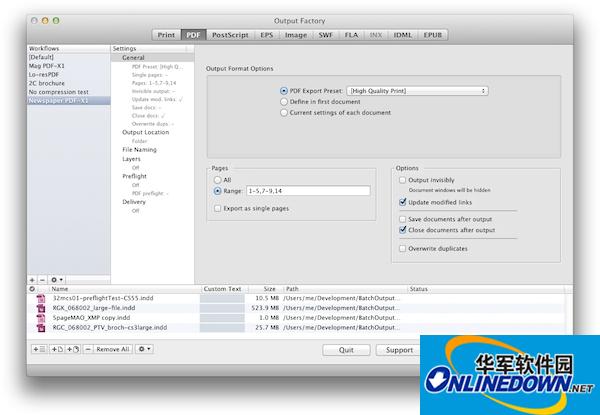The height and width of the screenshot is (415, 600).
Task: Click the Custom Text column header
Action: point(223,289)
